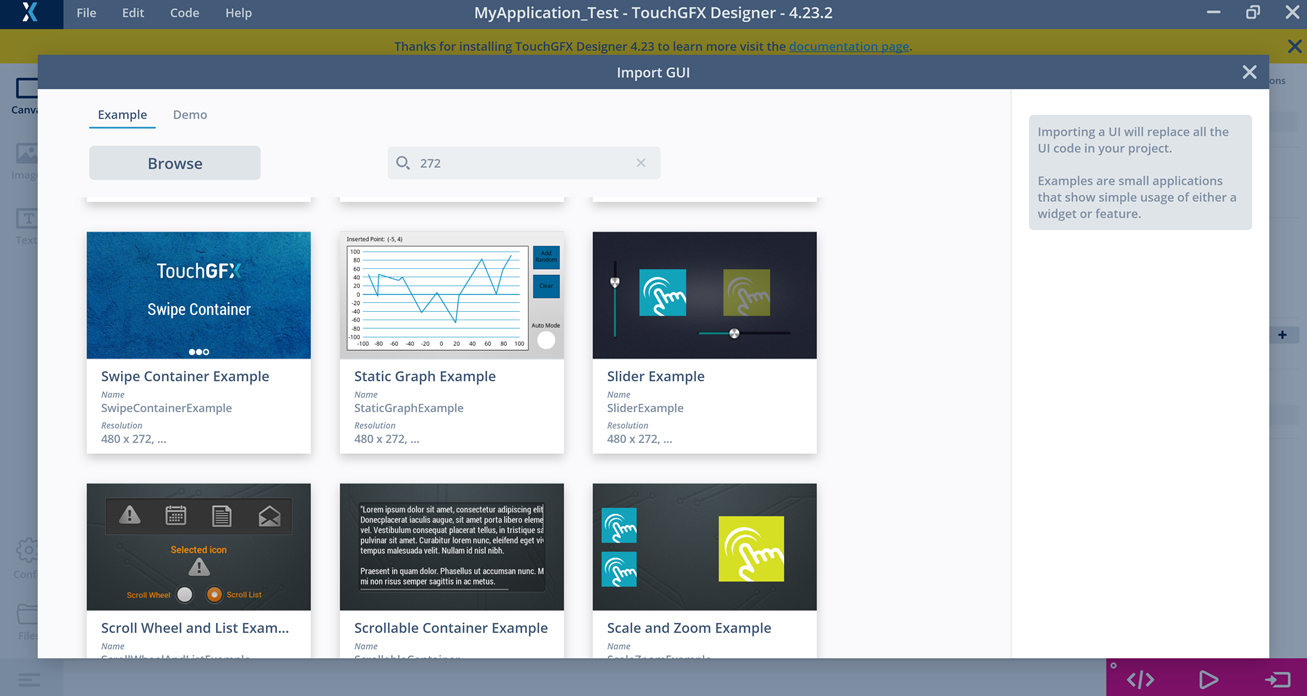Close the Import GUI dialog
Screen dimensions: 1307x696
(x=1249, y=72)
